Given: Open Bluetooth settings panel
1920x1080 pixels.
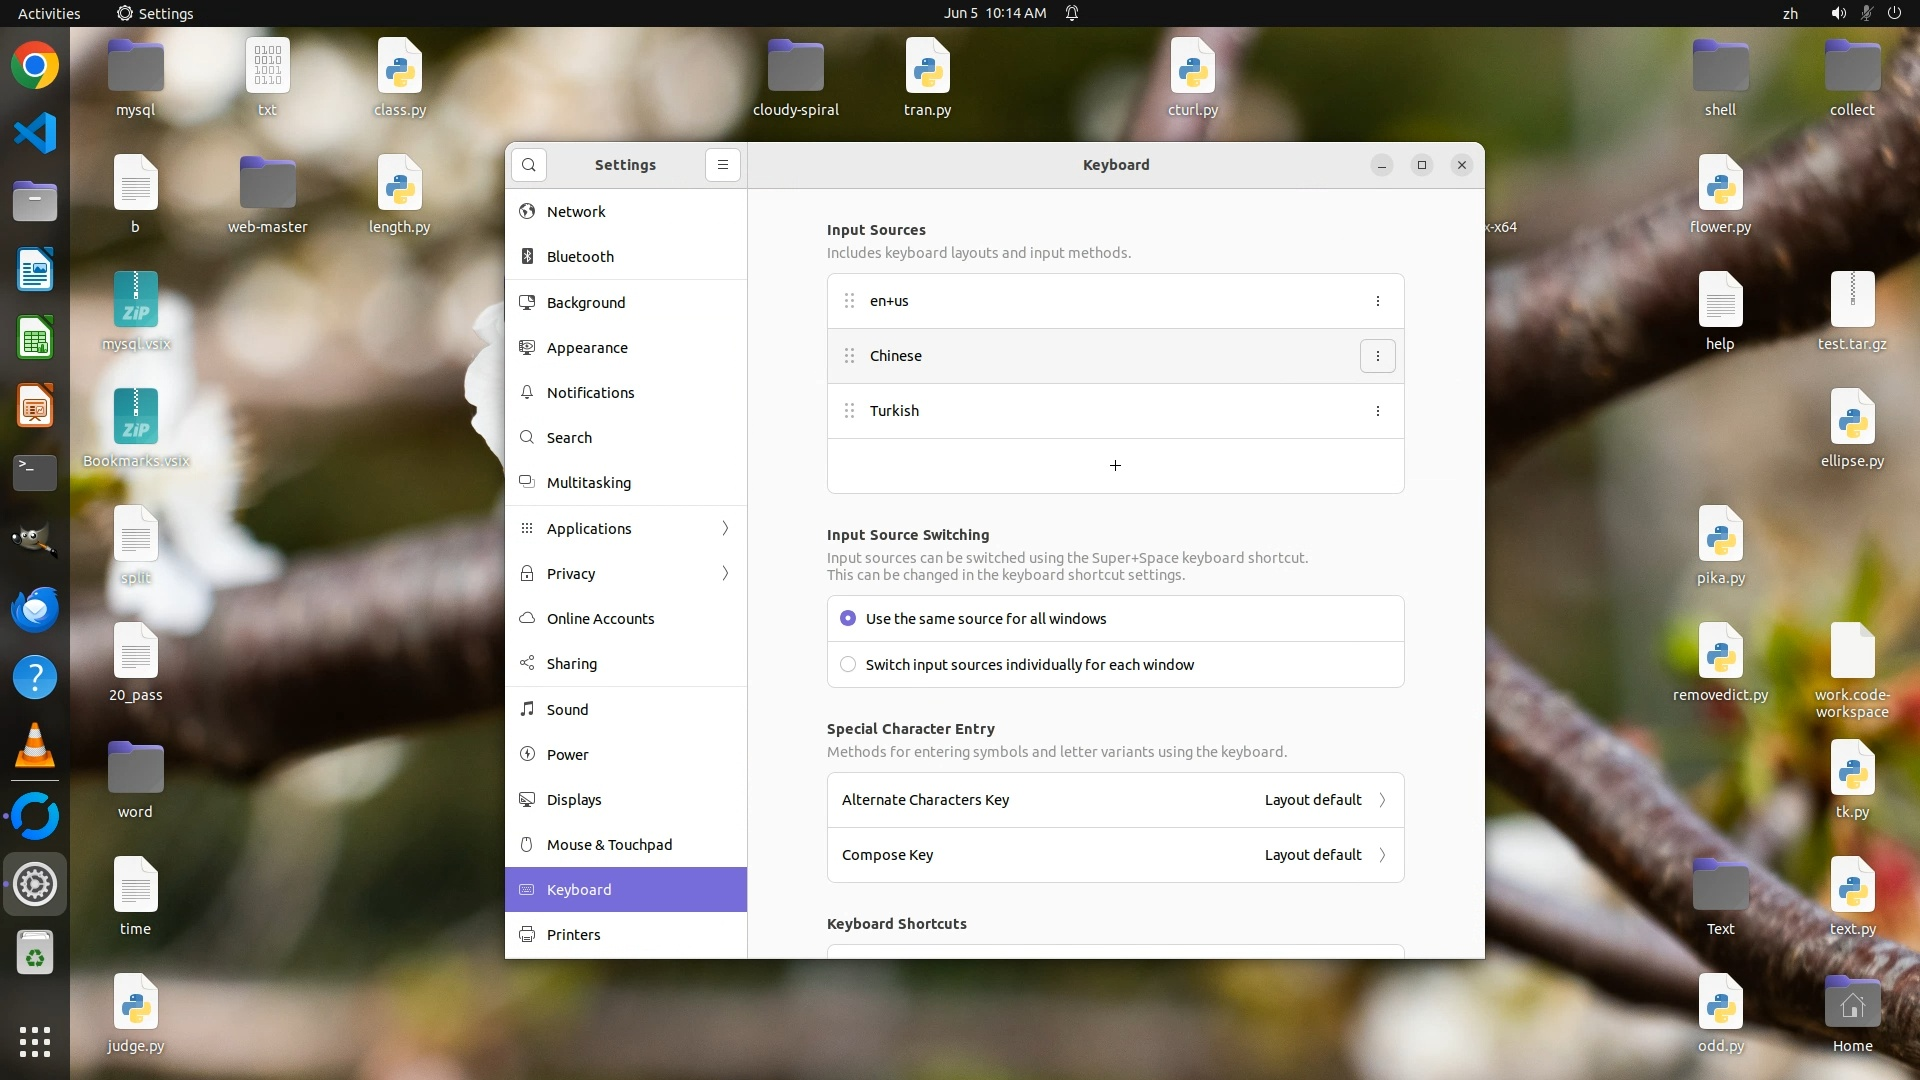Looking at the screenshot, I should (x=580, y=257).
